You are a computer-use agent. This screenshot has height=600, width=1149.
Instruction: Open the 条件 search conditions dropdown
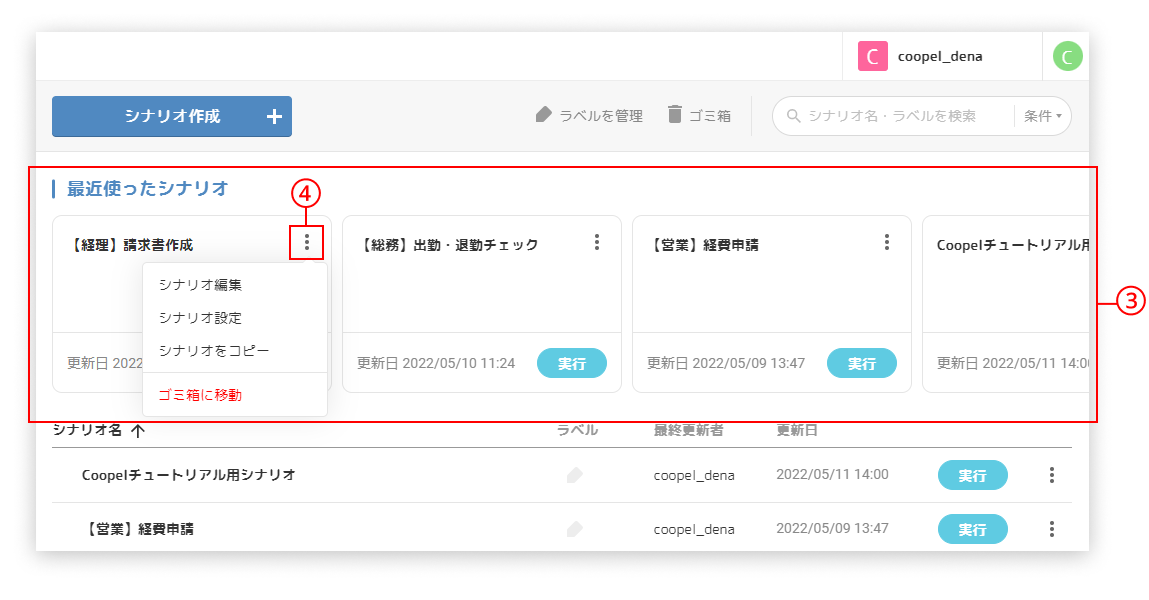tap(1043, 116)
